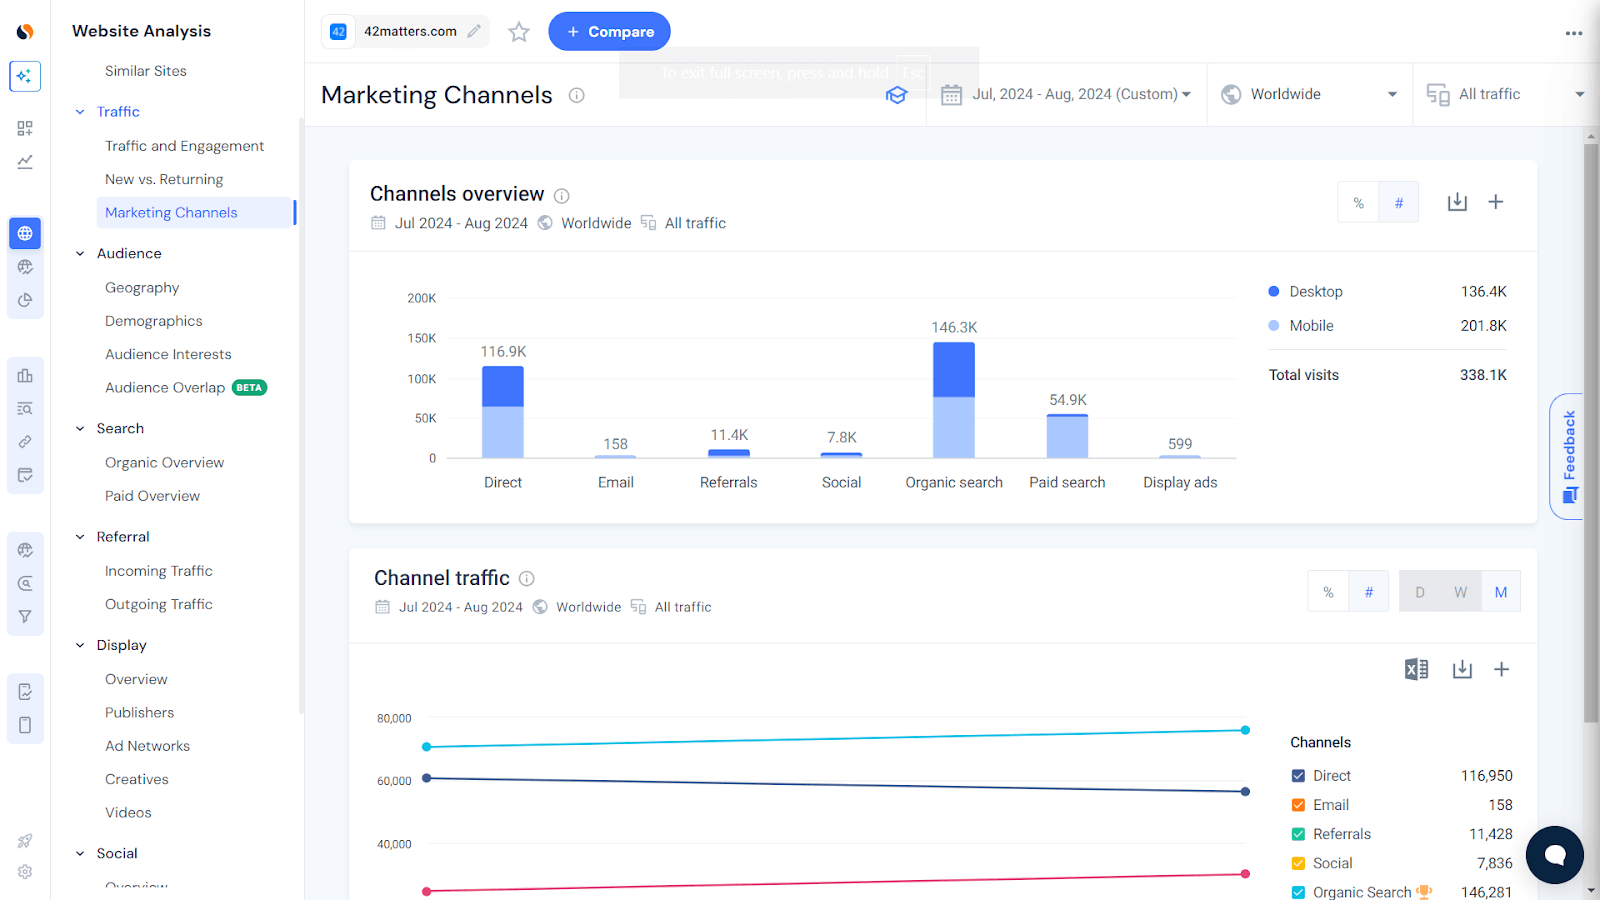Collapse the Audience section in sidebar
Viewport: 1600px width, 900px height.
point(80,254)
